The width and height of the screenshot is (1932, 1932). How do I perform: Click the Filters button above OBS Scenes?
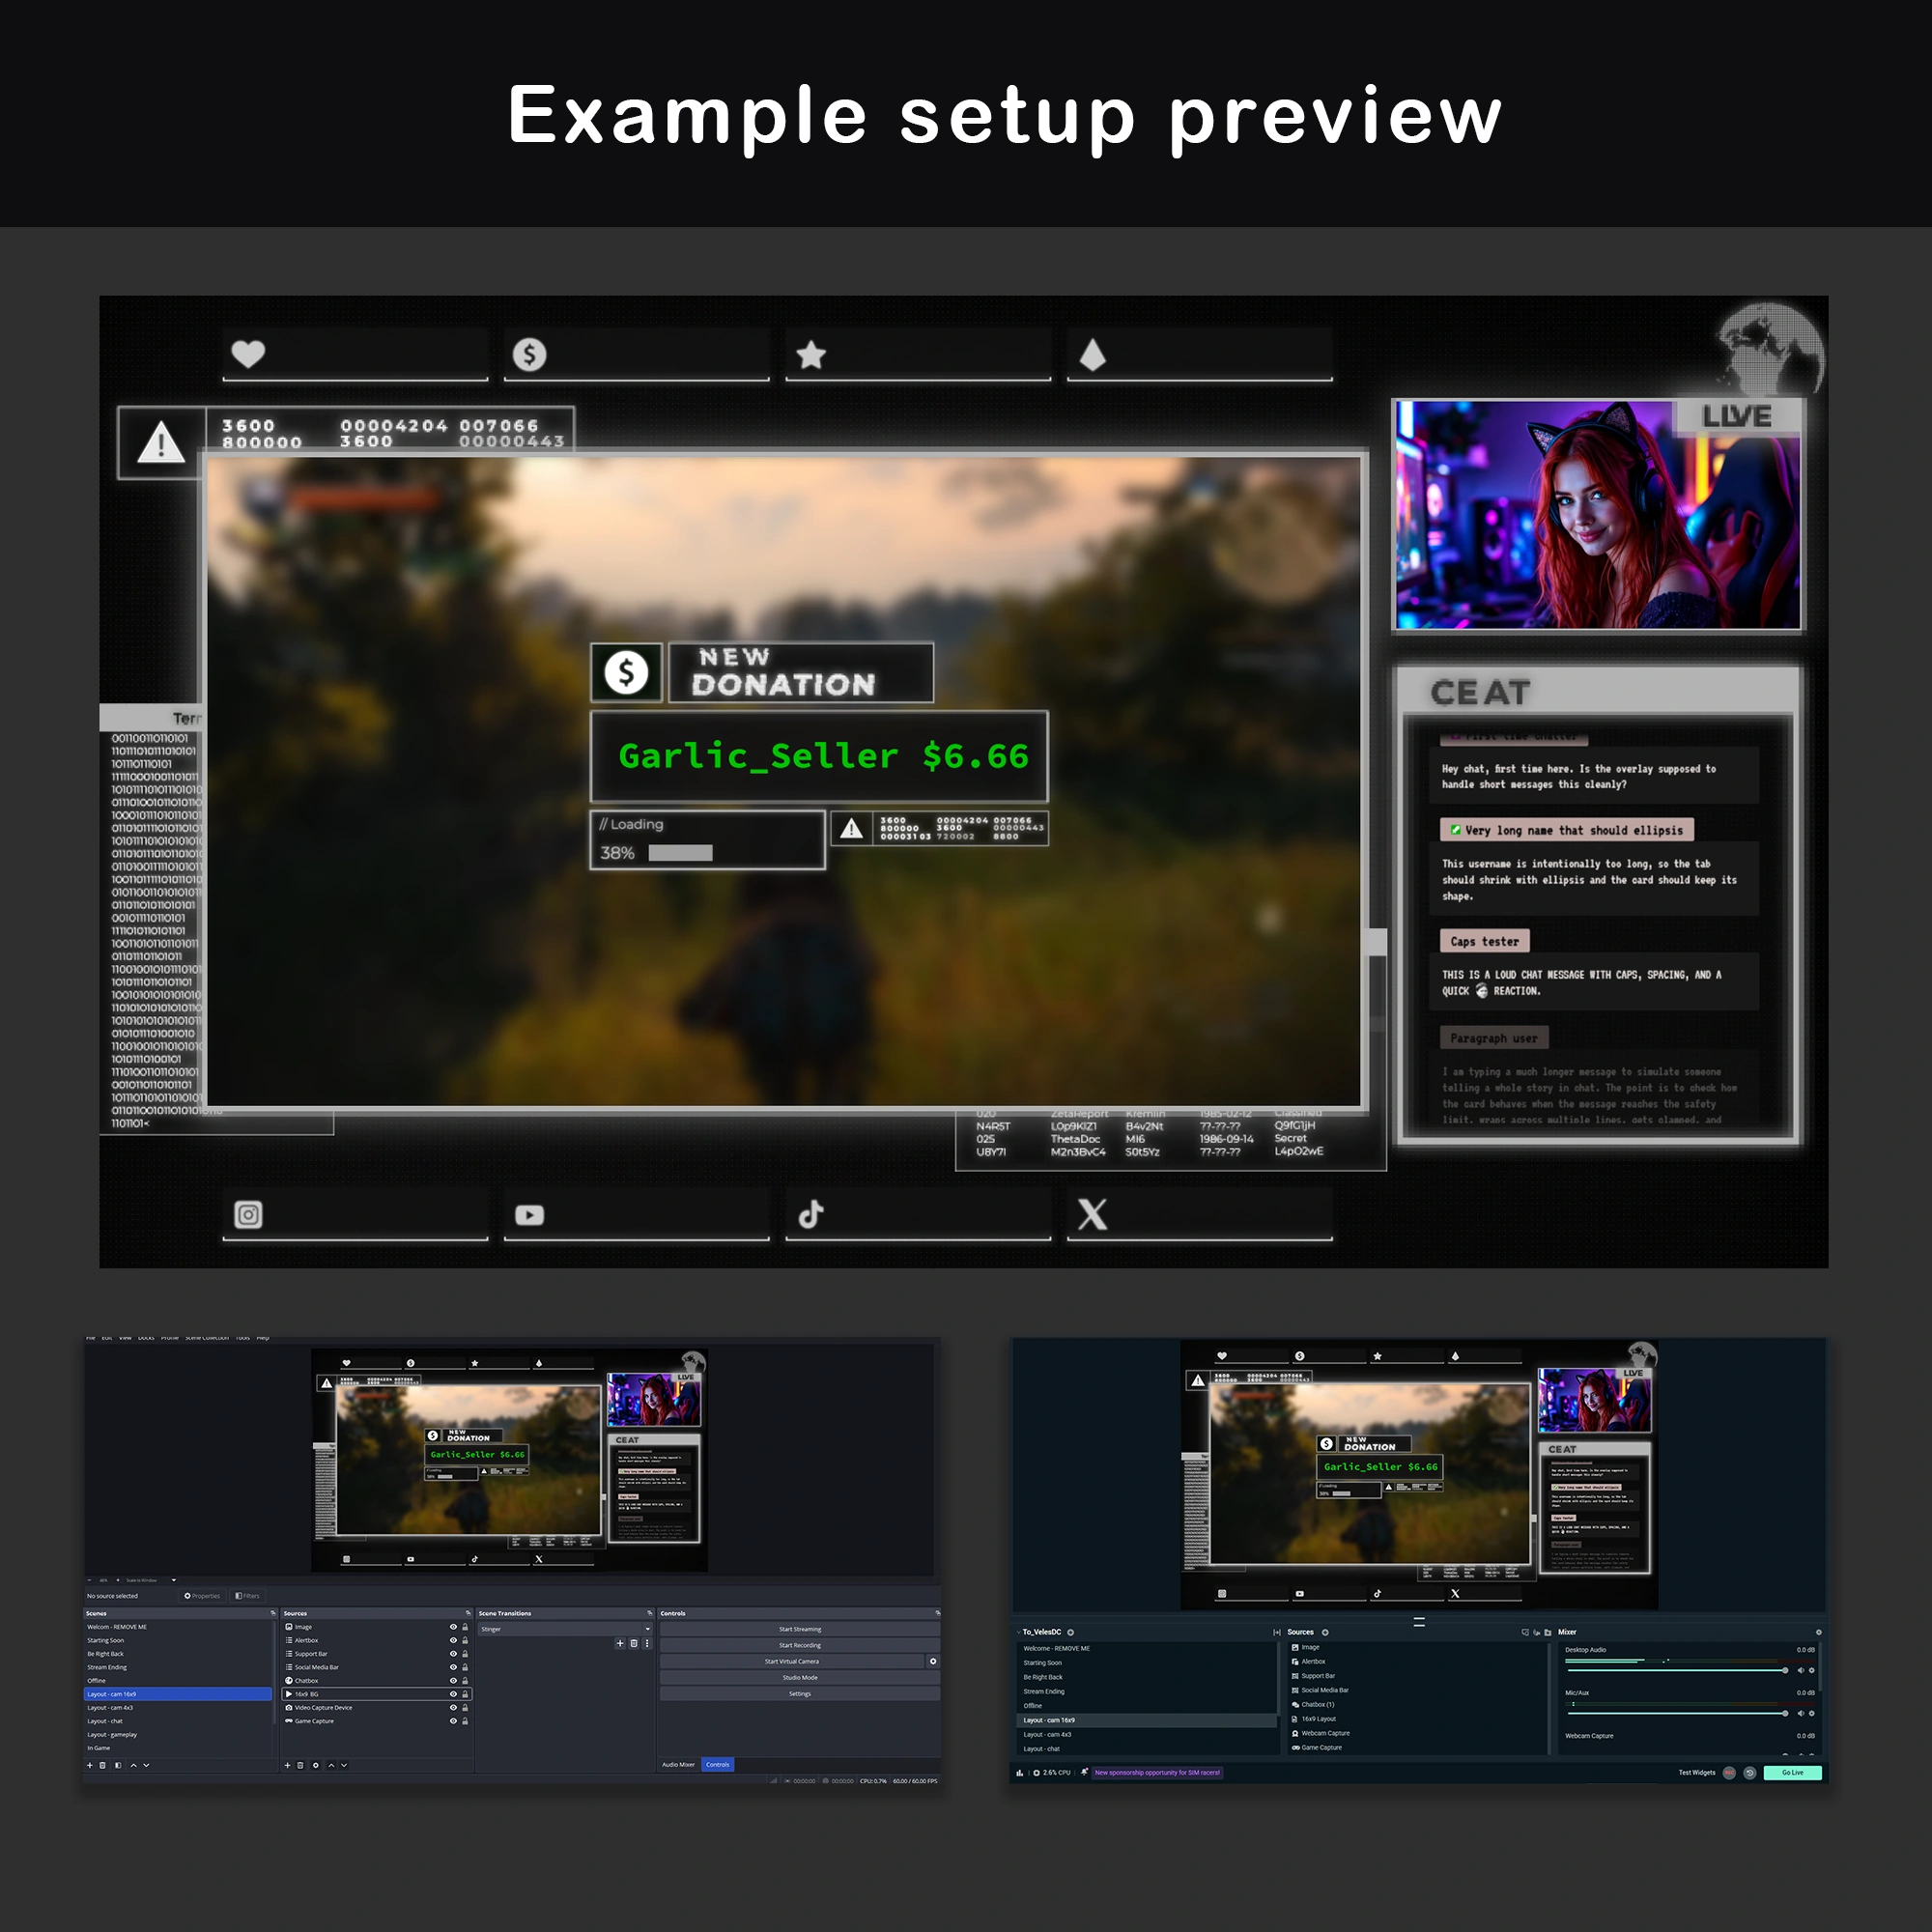coord(247,1596)
